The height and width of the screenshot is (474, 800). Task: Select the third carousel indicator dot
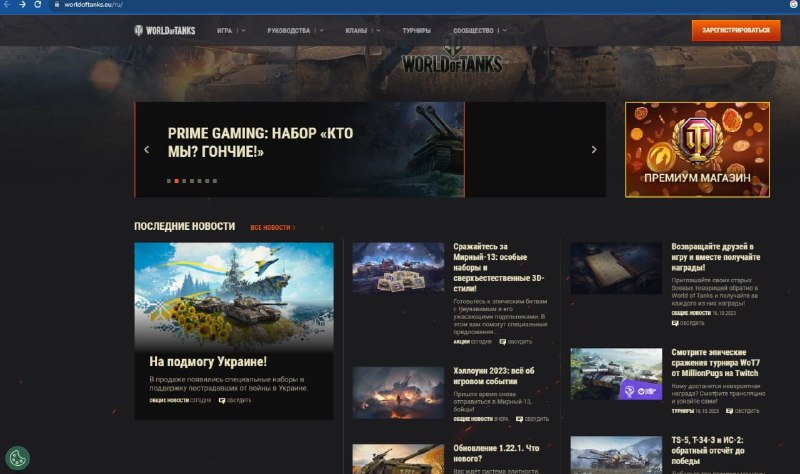pyautogui.click(x=184, y=181)
